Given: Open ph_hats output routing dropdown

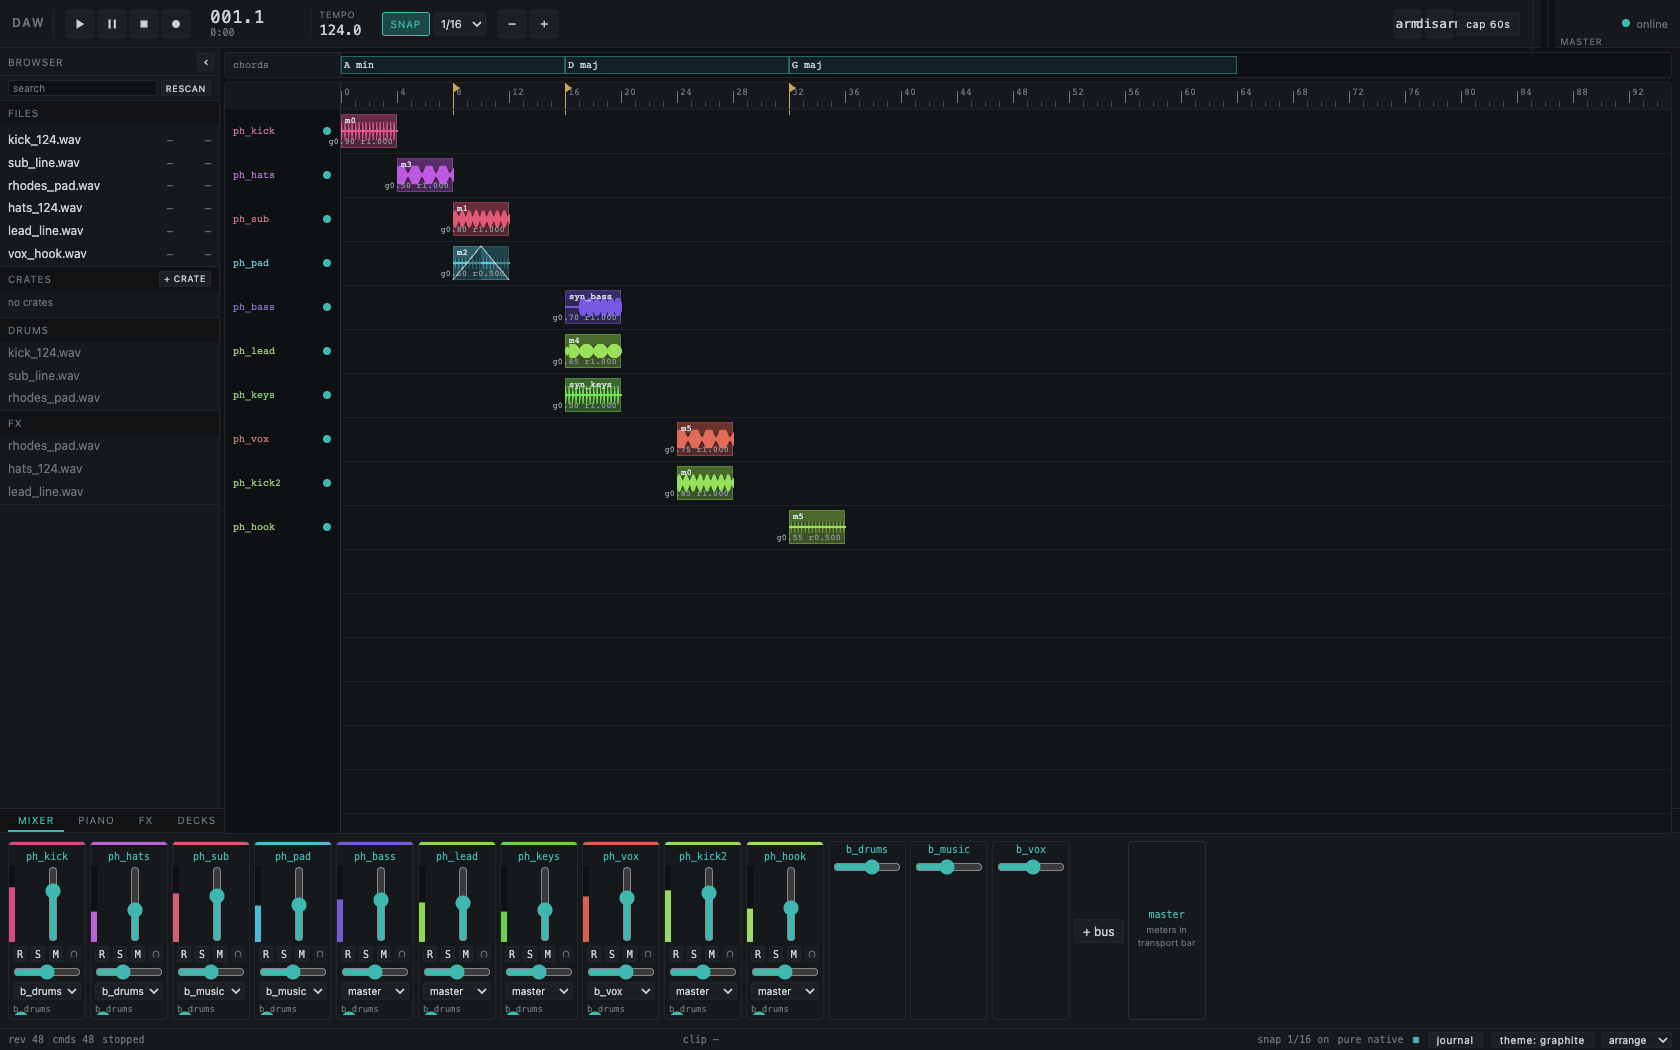Looking at the screenshot, I should pyautogui.click(x=129, y=991).
